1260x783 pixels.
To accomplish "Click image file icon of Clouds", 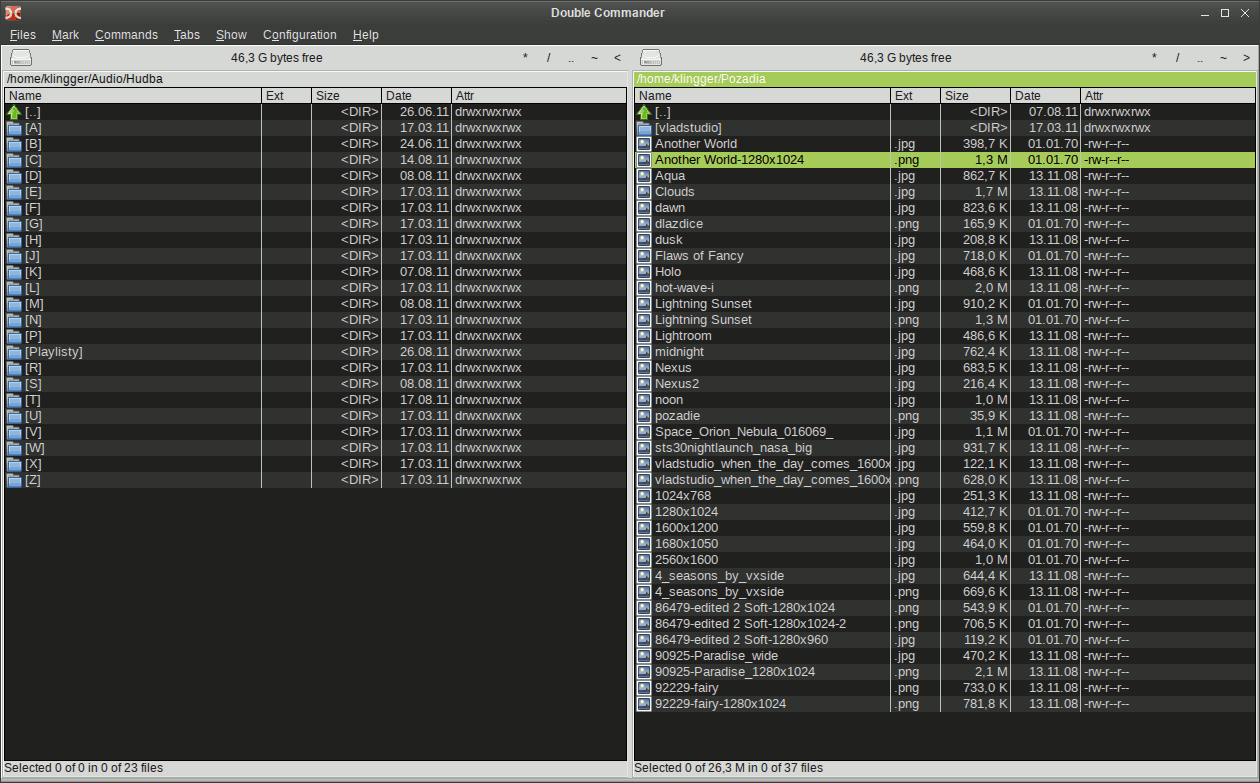I will pyautogui.click(x=644, y=192).
